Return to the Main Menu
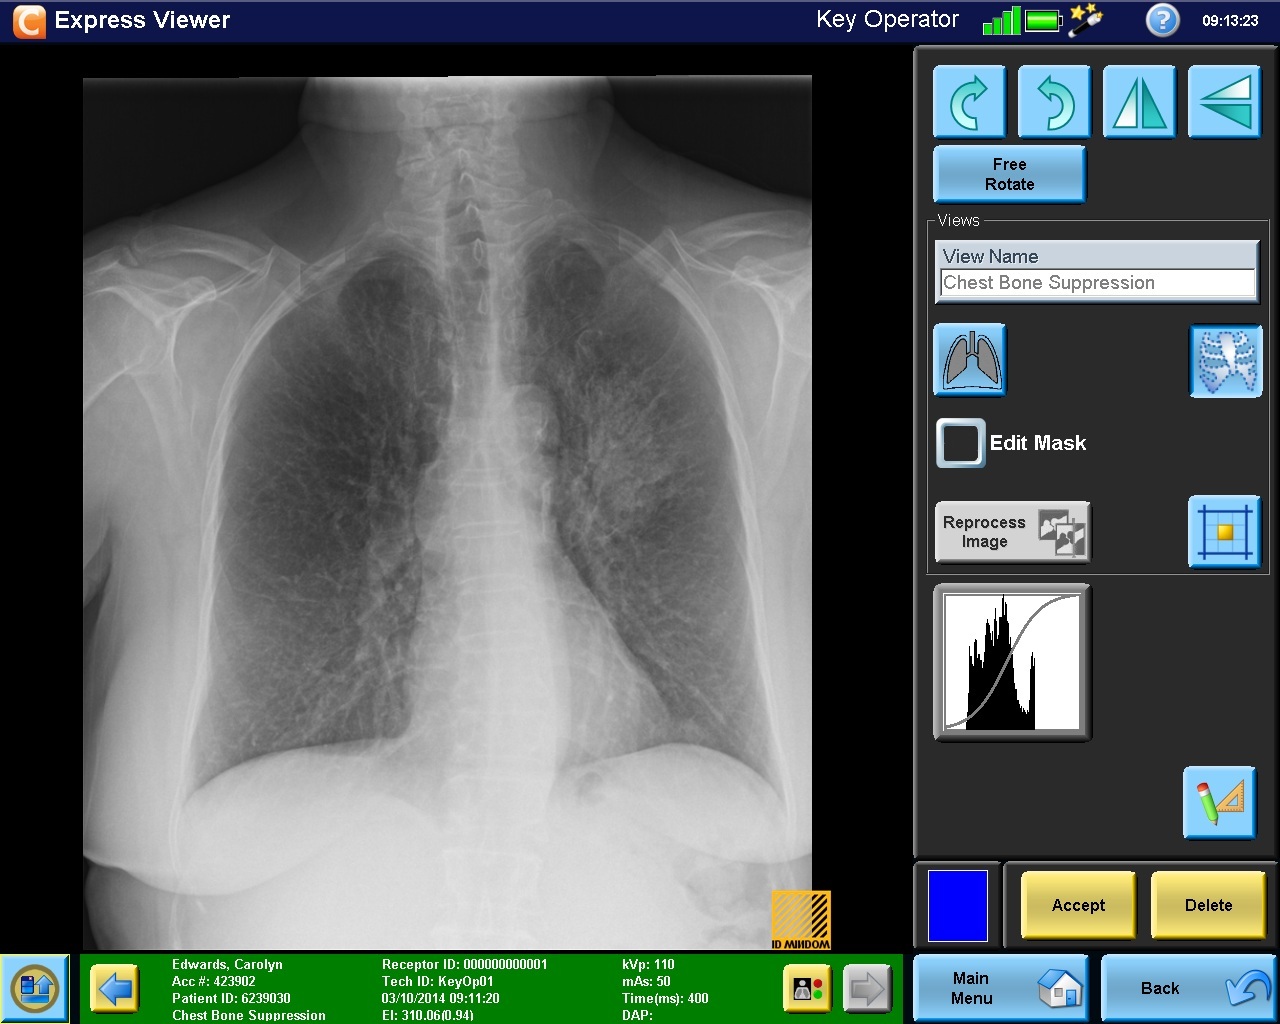The image size is (1280, 1024). 1000,987
